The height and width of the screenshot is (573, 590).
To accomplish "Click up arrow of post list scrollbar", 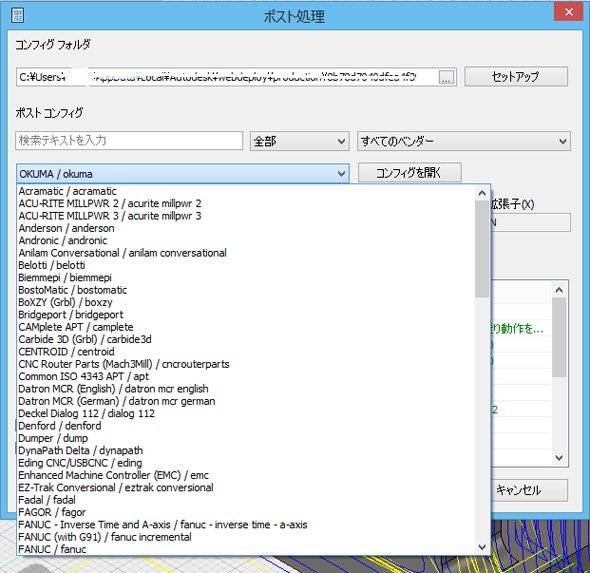I will (x=482, y=193).
